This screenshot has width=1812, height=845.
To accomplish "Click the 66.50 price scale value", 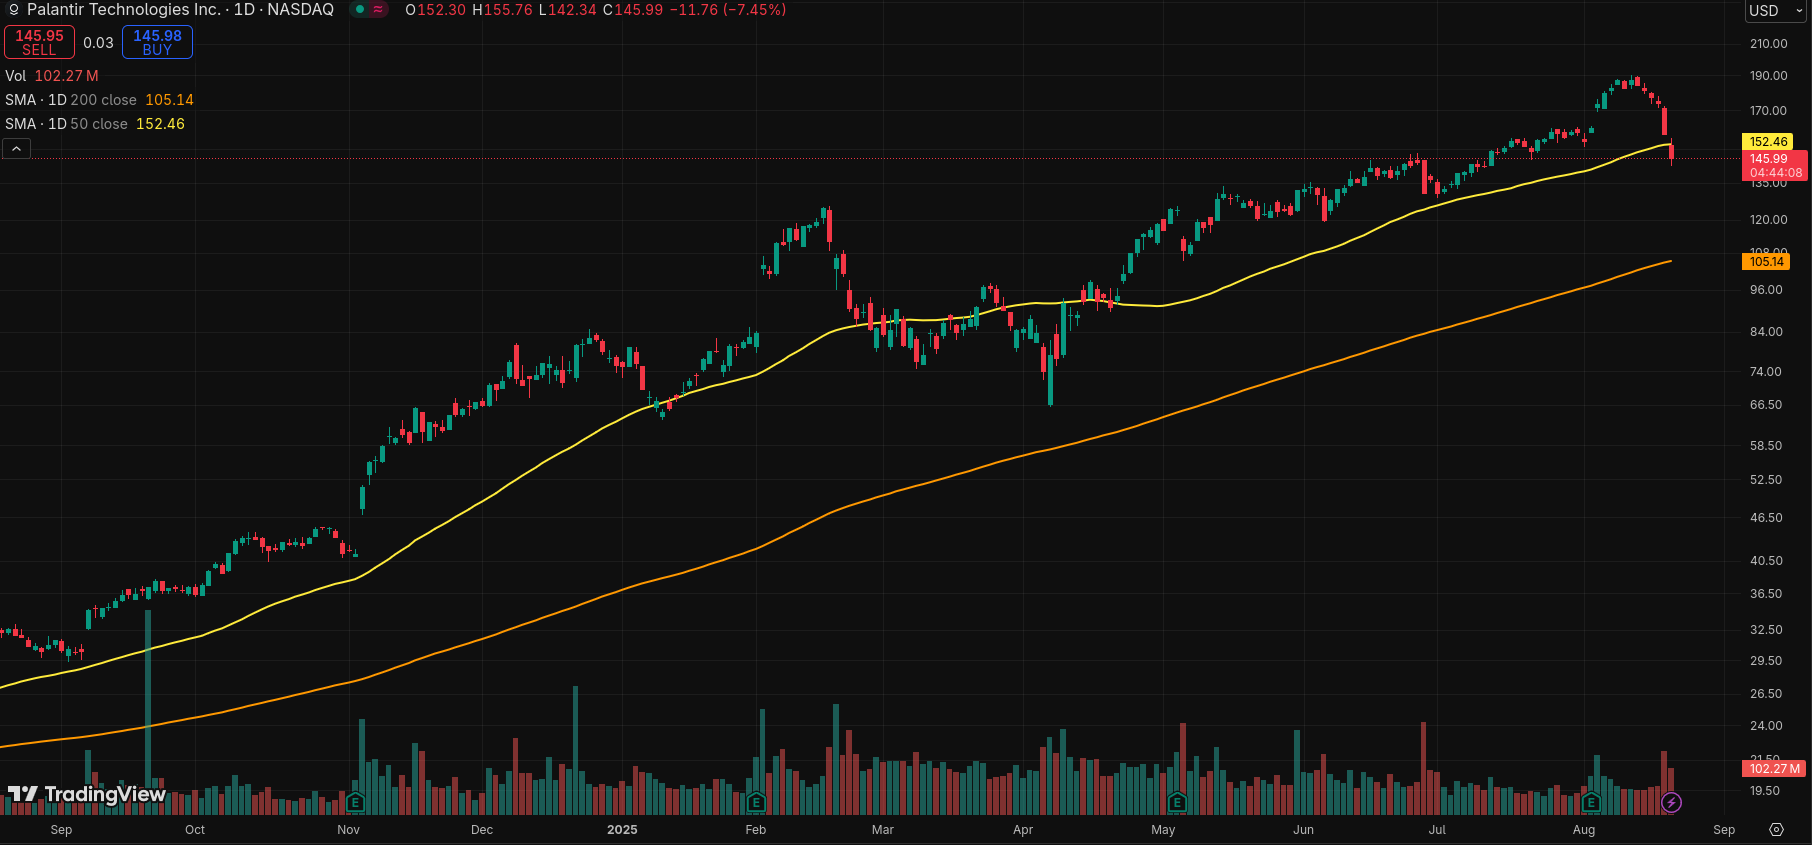I will 1766,405.
